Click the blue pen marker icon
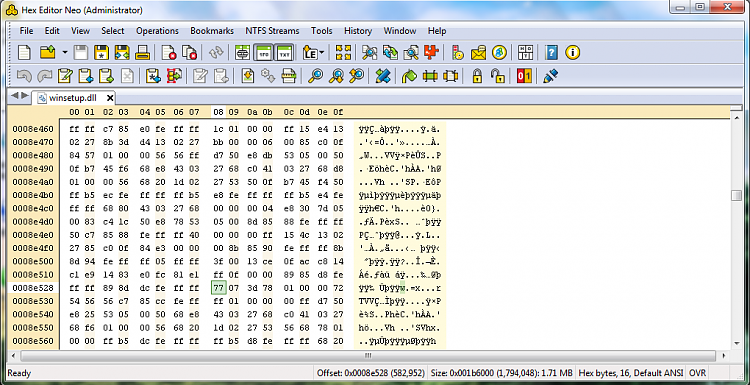 pyautogui.click(x=551, y=76)
